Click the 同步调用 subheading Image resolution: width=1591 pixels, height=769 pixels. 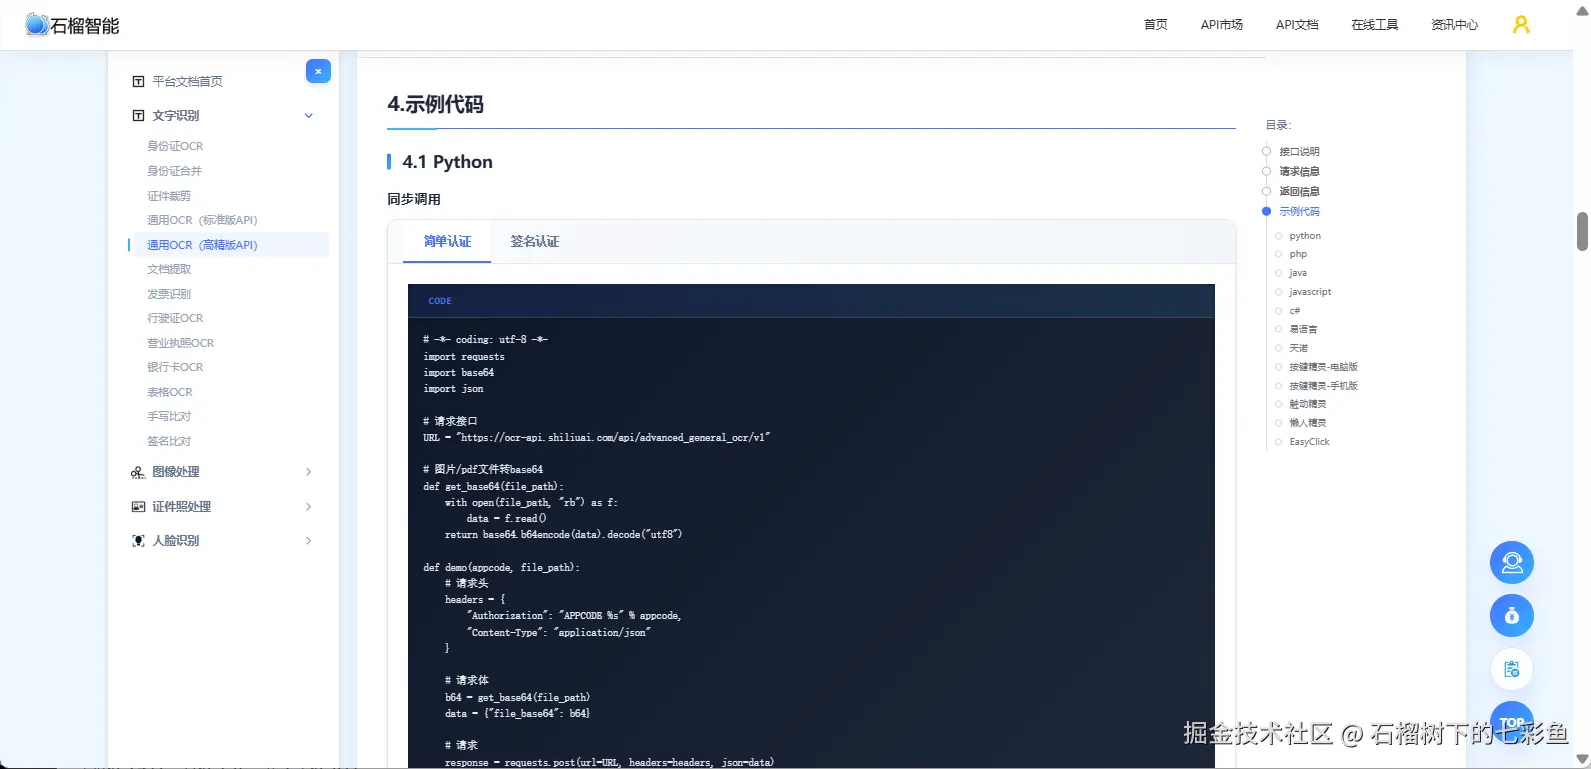click(414, 200)
